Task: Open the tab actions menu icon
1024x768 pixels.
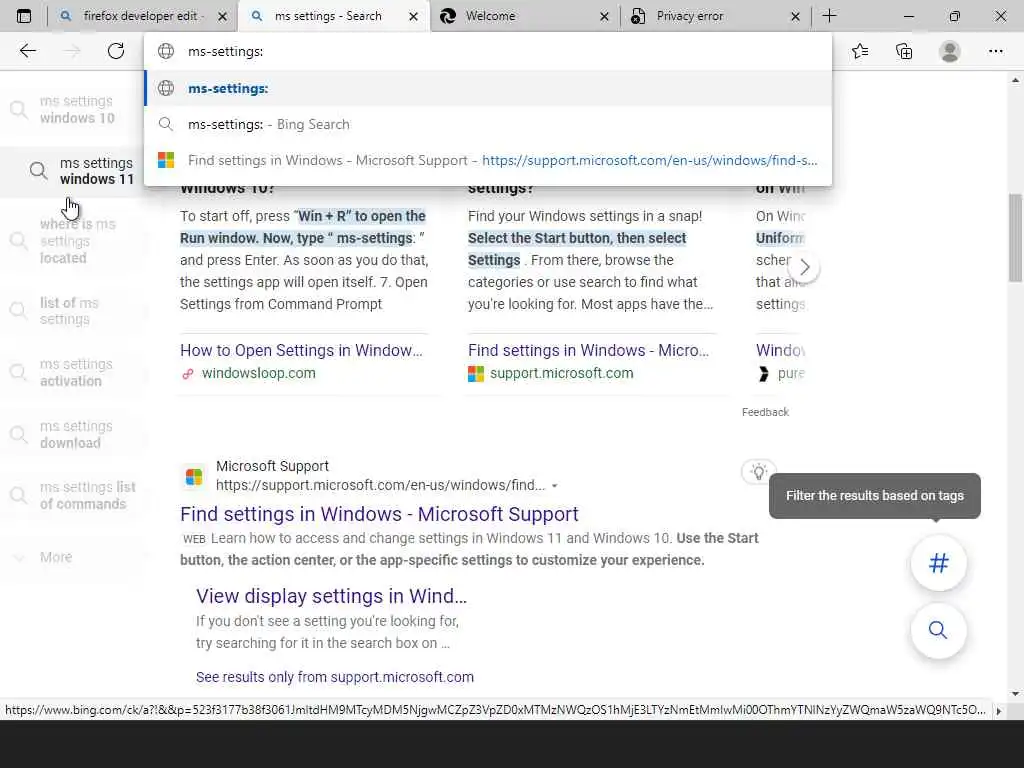Action: click(24, 16)
